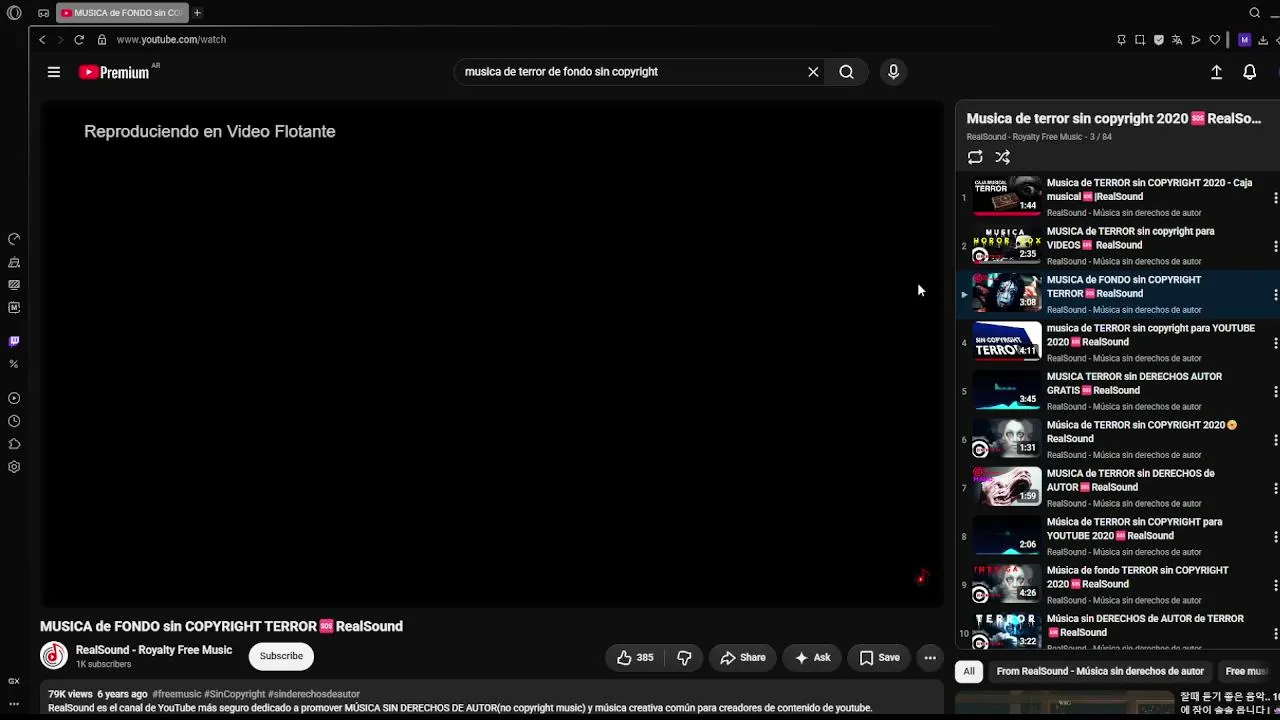This screenshot has height=720, width=1280.
Task: Open sidebar settings gear icon
Action: click(x=14, y=467)
